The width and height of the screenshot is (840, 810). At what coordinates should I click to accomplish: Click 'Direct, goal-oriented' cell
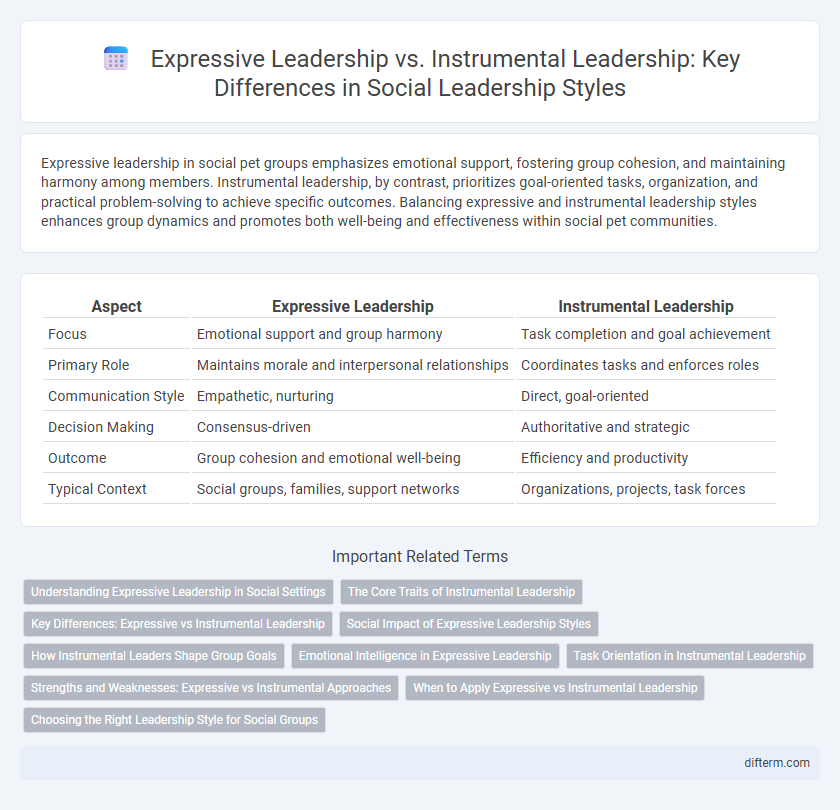coord(584,396)
